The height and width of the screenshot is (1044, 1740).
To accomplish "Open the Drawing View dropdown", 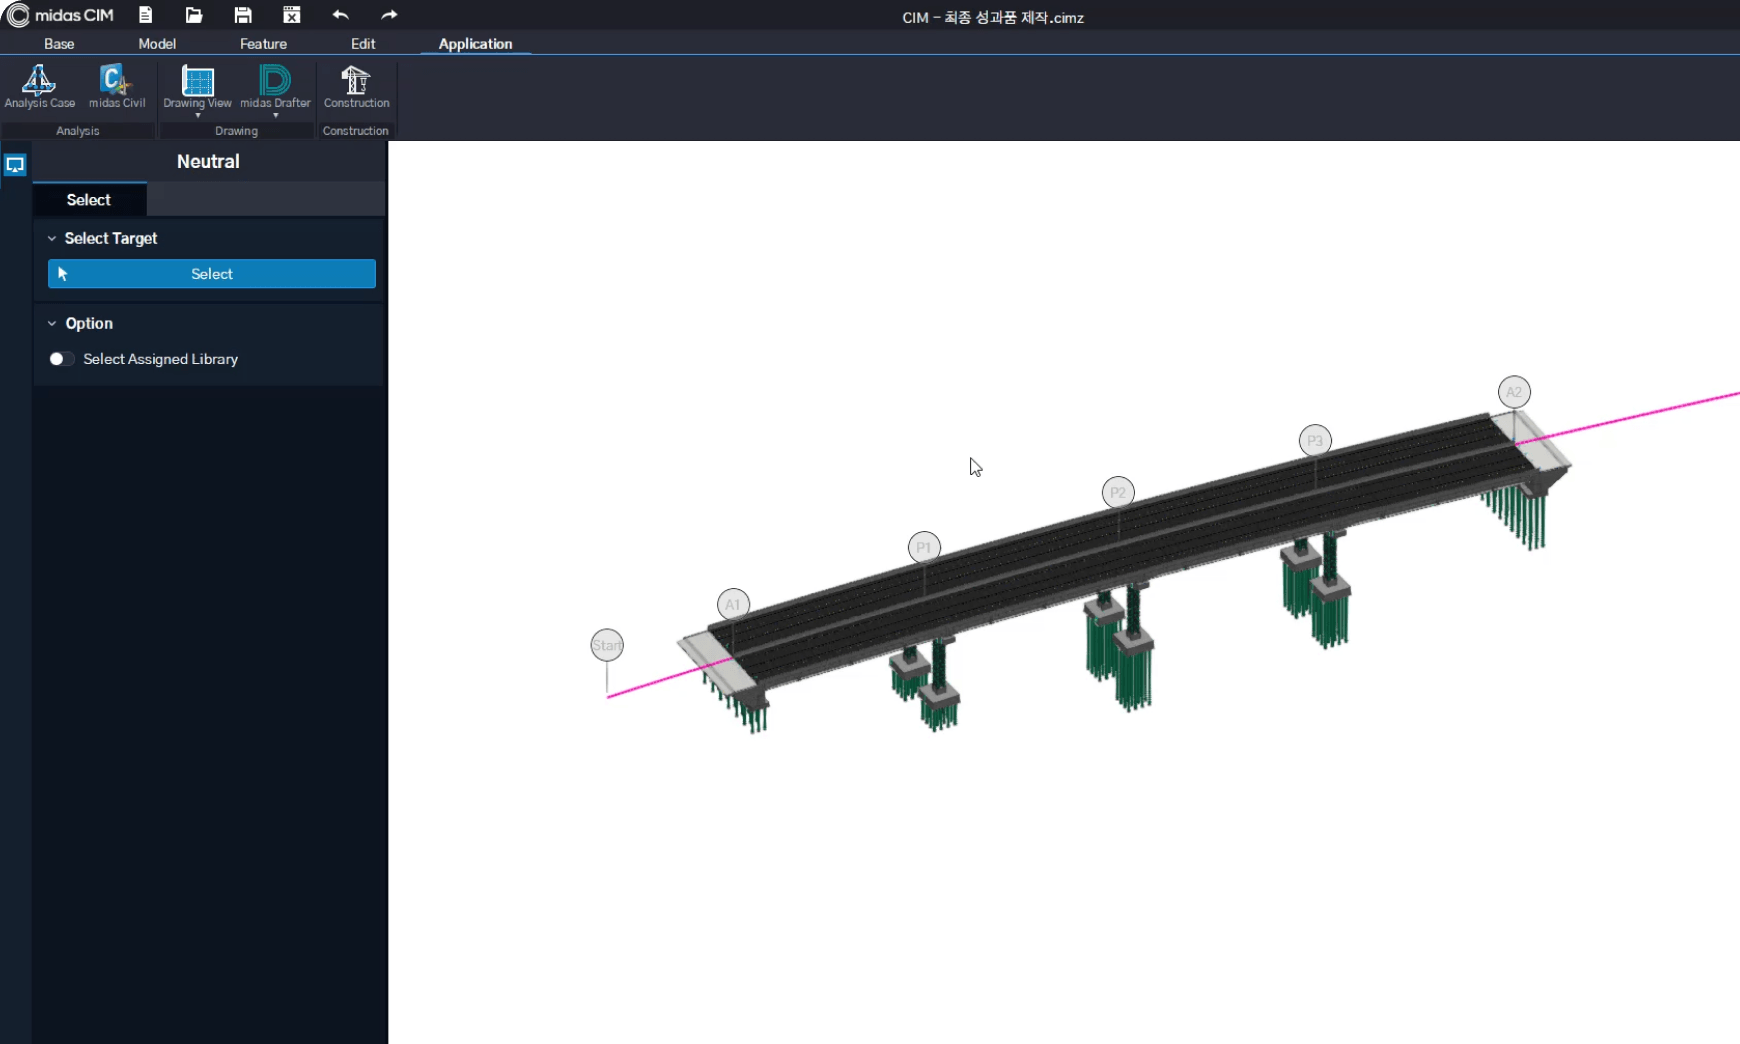I will [197, 115].
